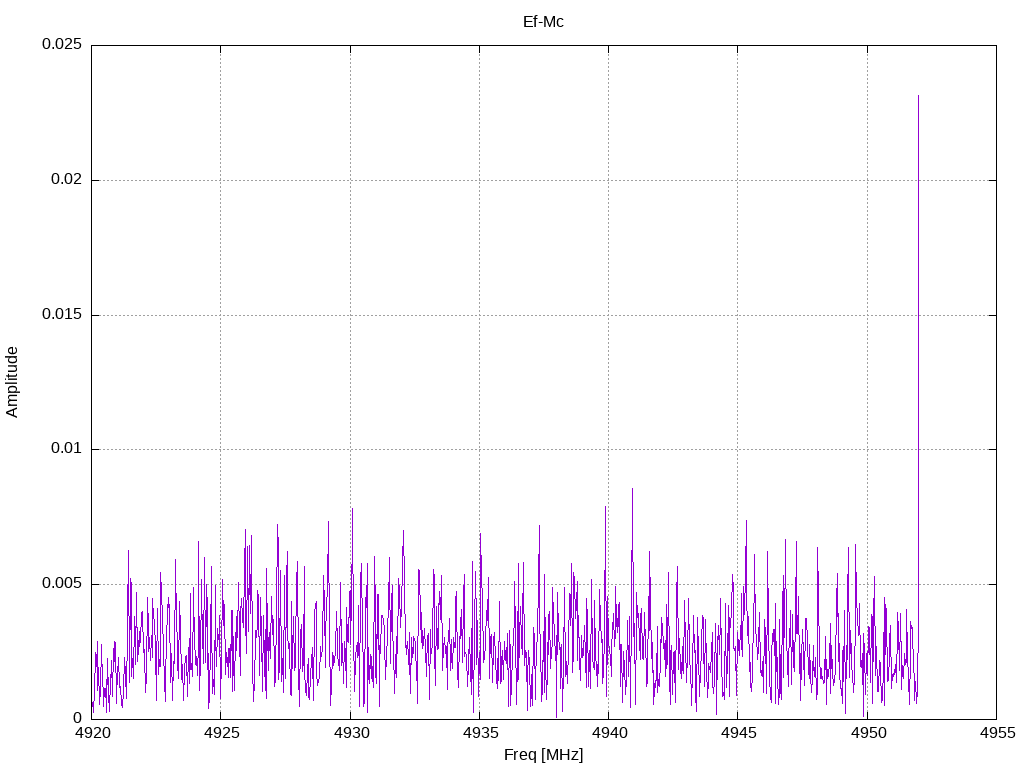Click the Amplitude y-axis label
This screenshot has width=1024, height=768.
click(x=13, y=381)
